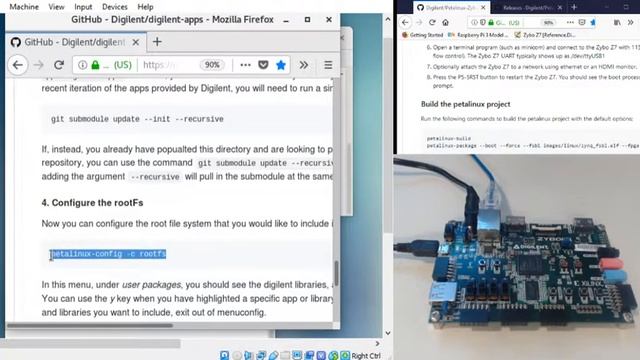The width and height of the screenshot is (640, 360).
Task: Click the highlighted petalinux-config -c rootfs command
Action: (108, 254)
